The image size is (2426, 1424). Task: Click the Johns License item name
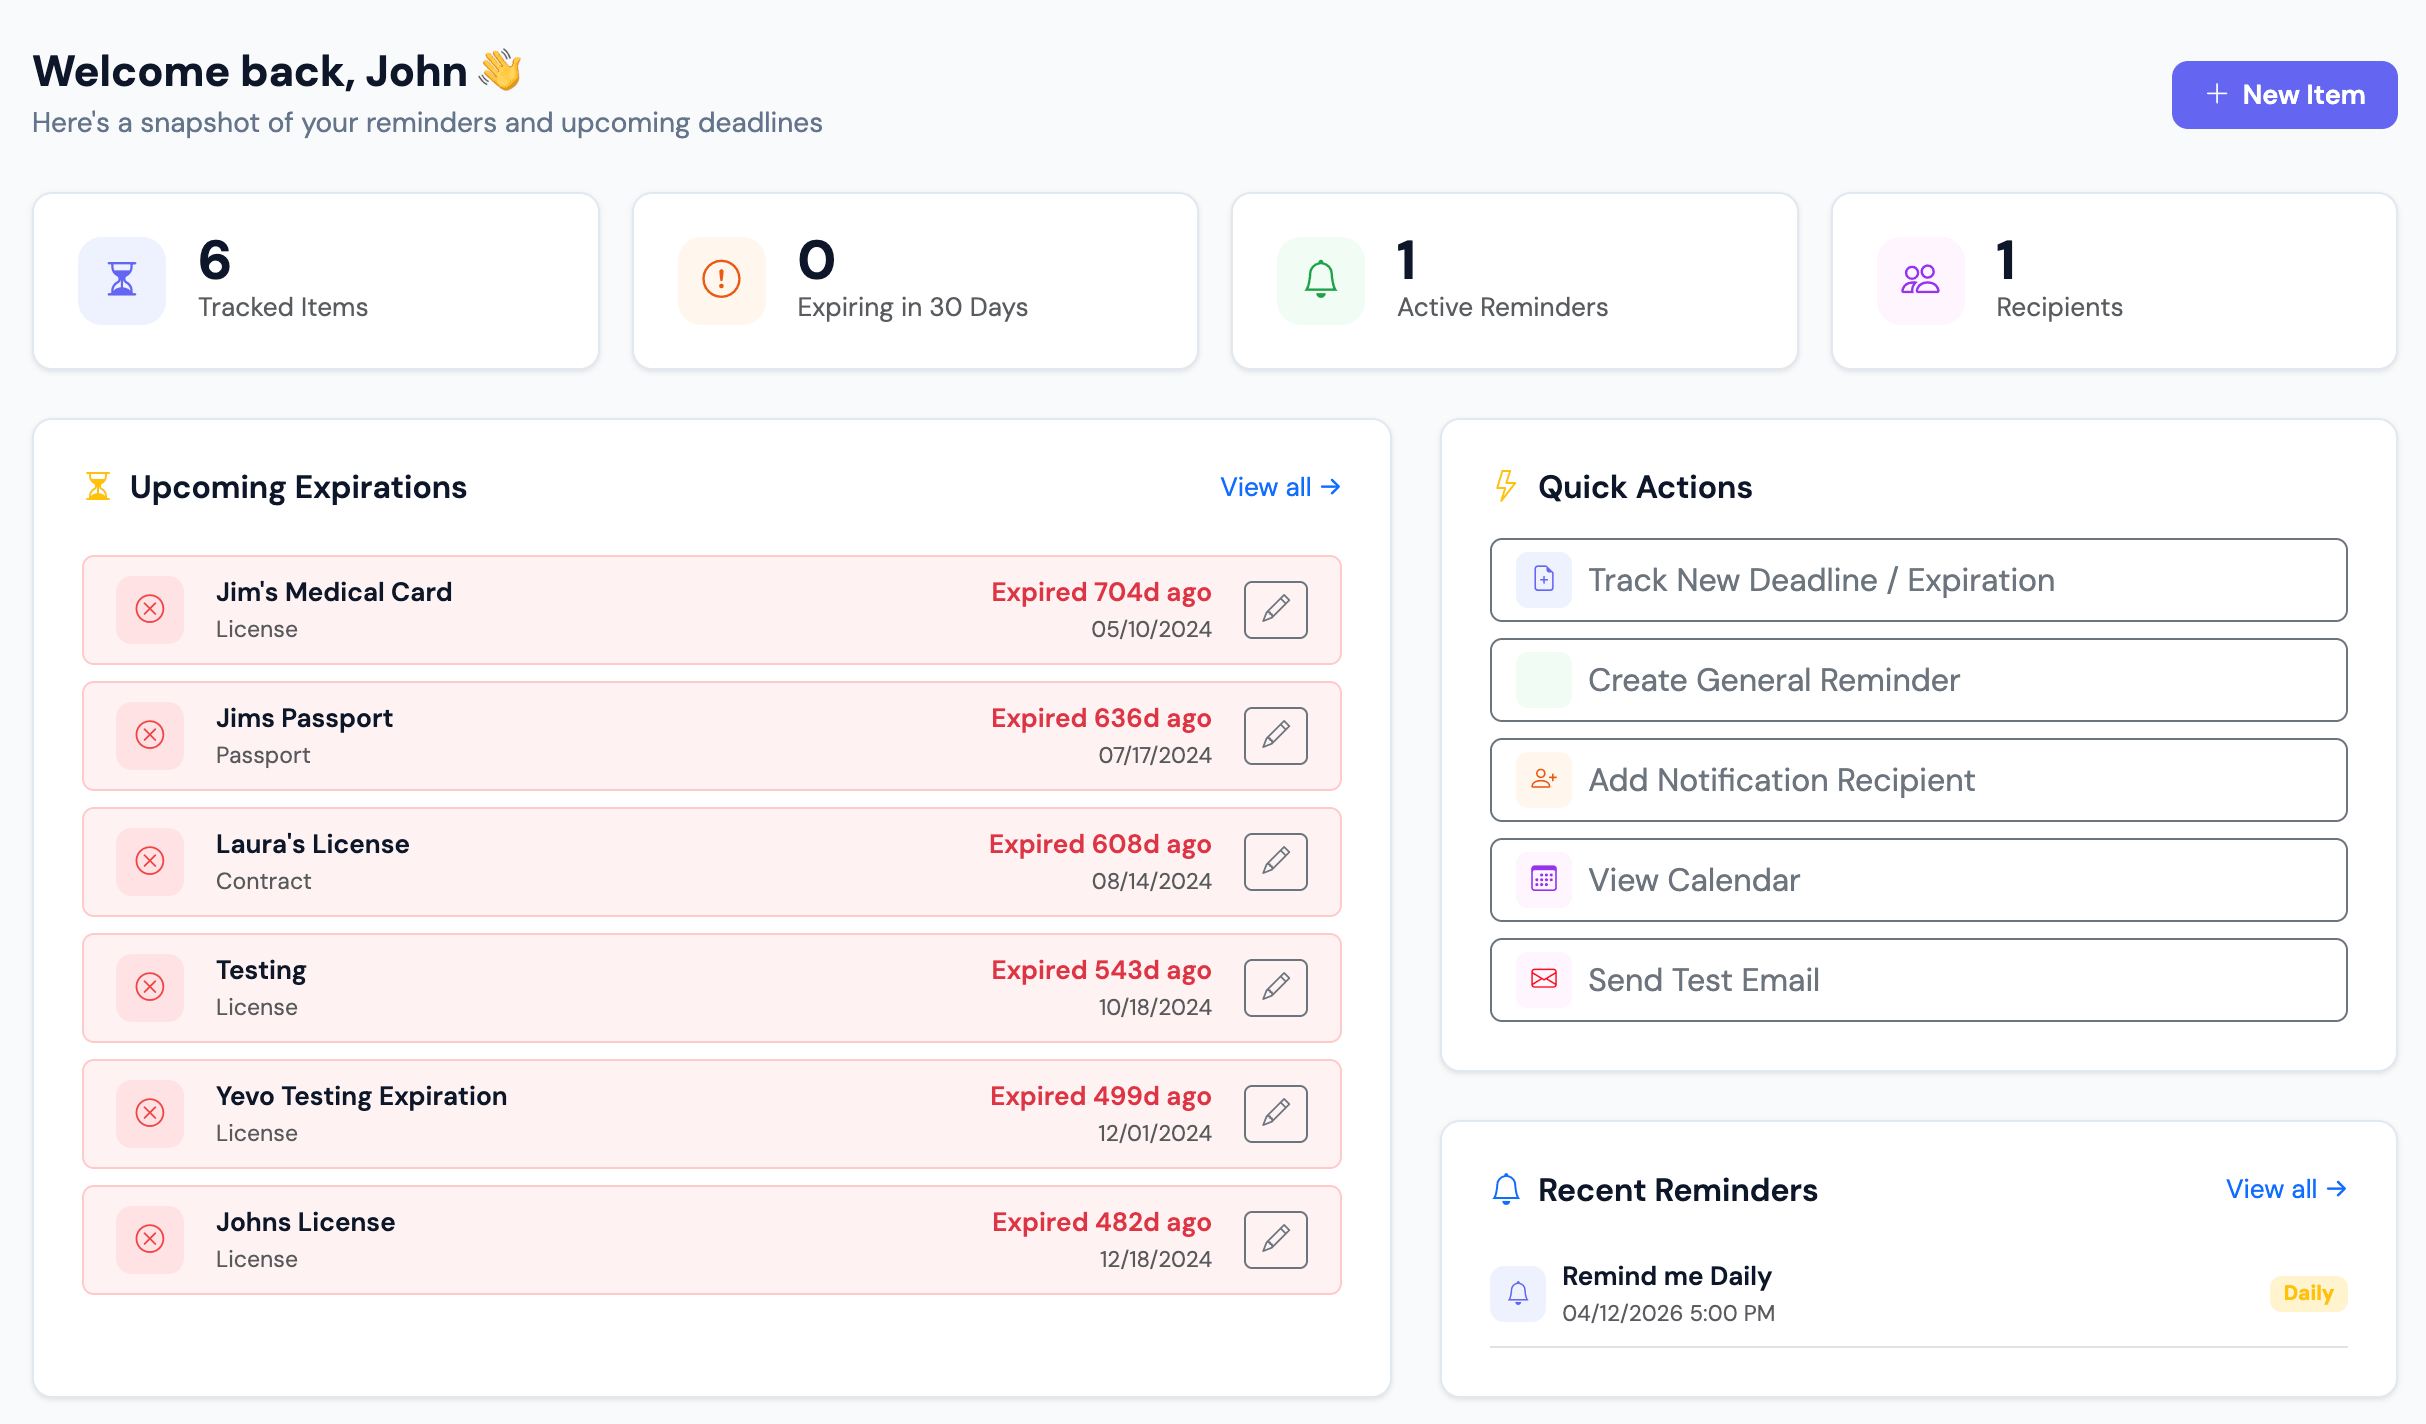[x=306, y=1222]
